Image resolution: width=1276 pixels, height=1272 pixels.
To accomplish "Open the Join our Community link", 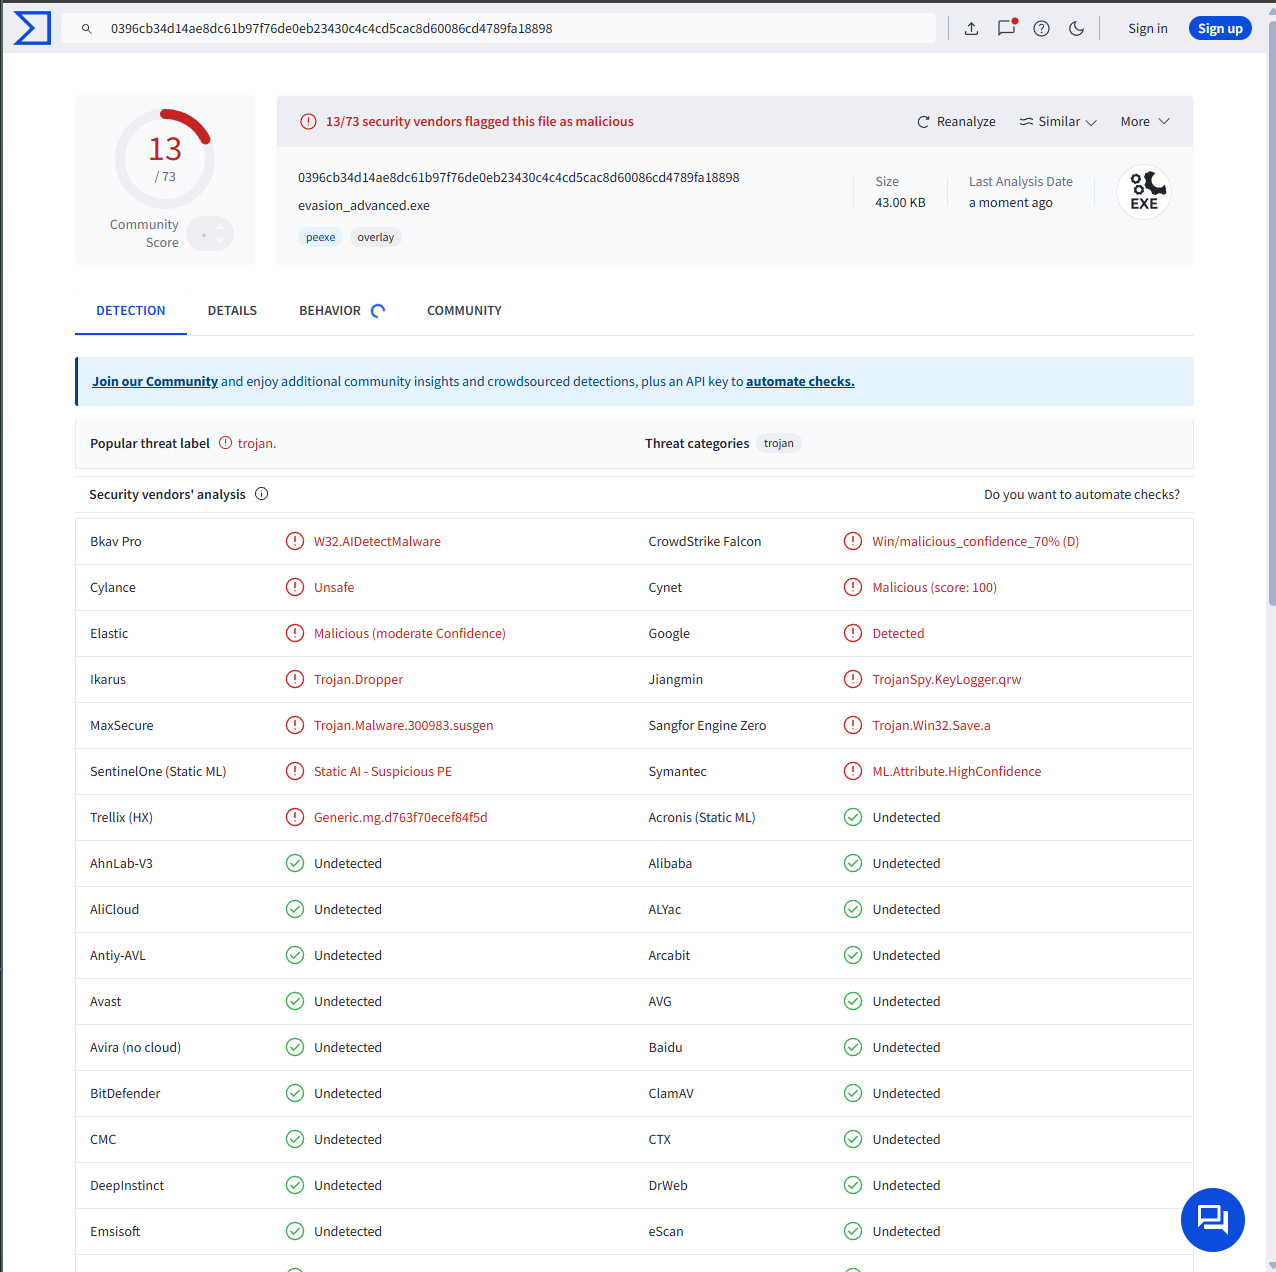I will pyautogui.click(x=155, y=381).
